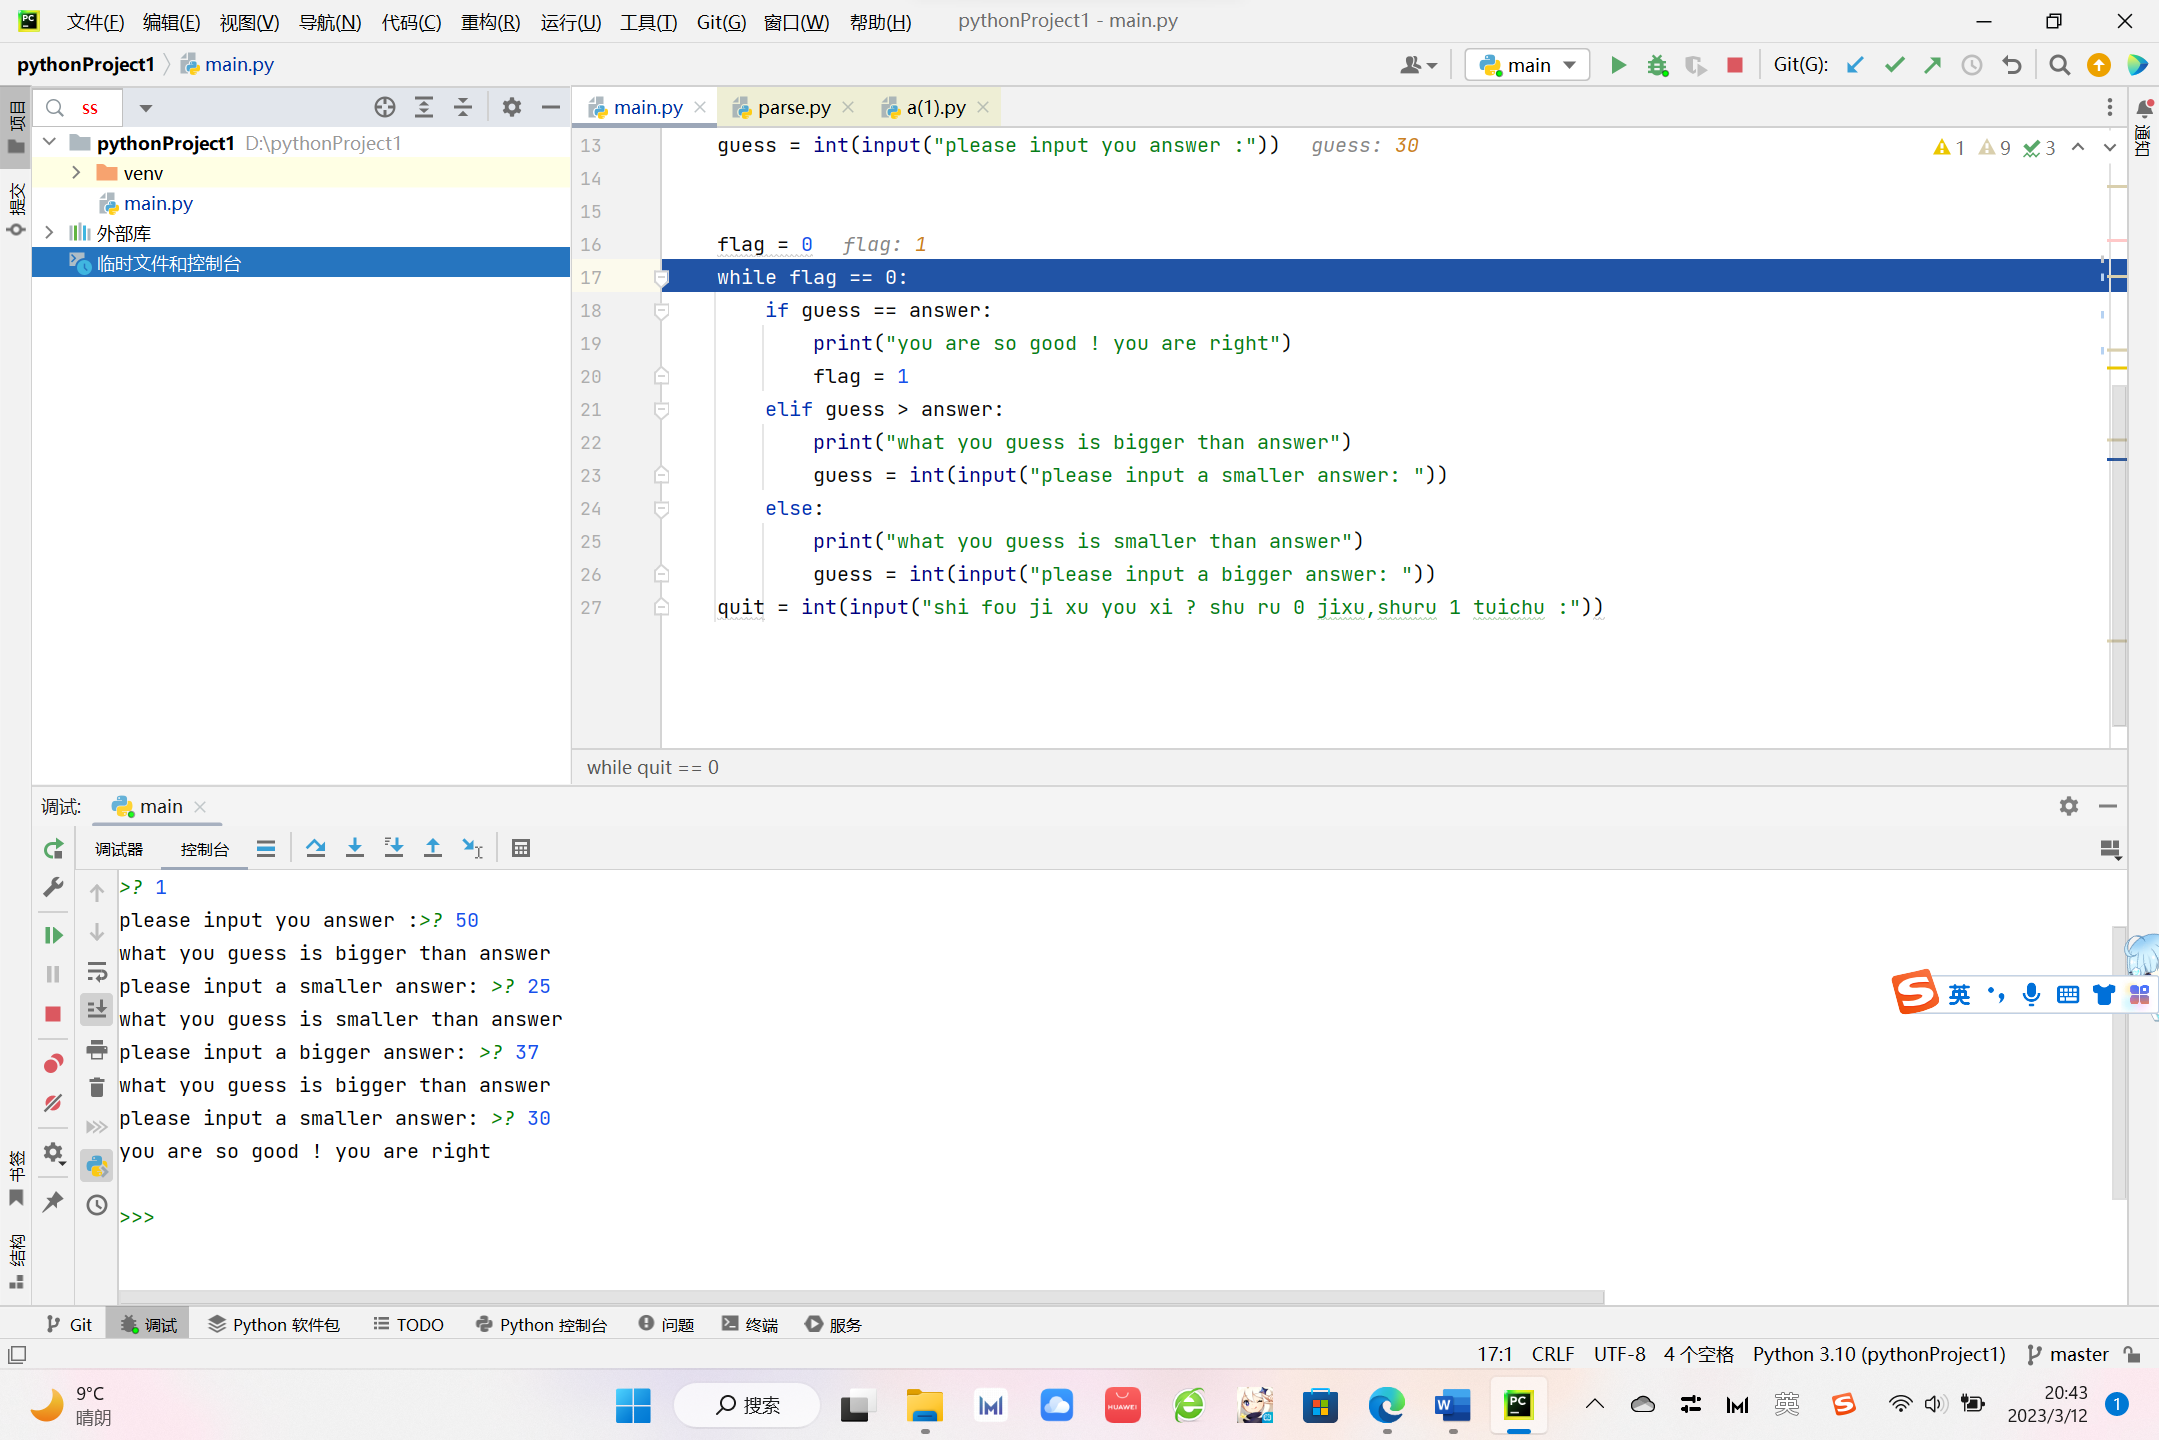This screenshot has width=2159, height=1440.
Task: Click the Step Into debugger icon
Action: [354, 848]
